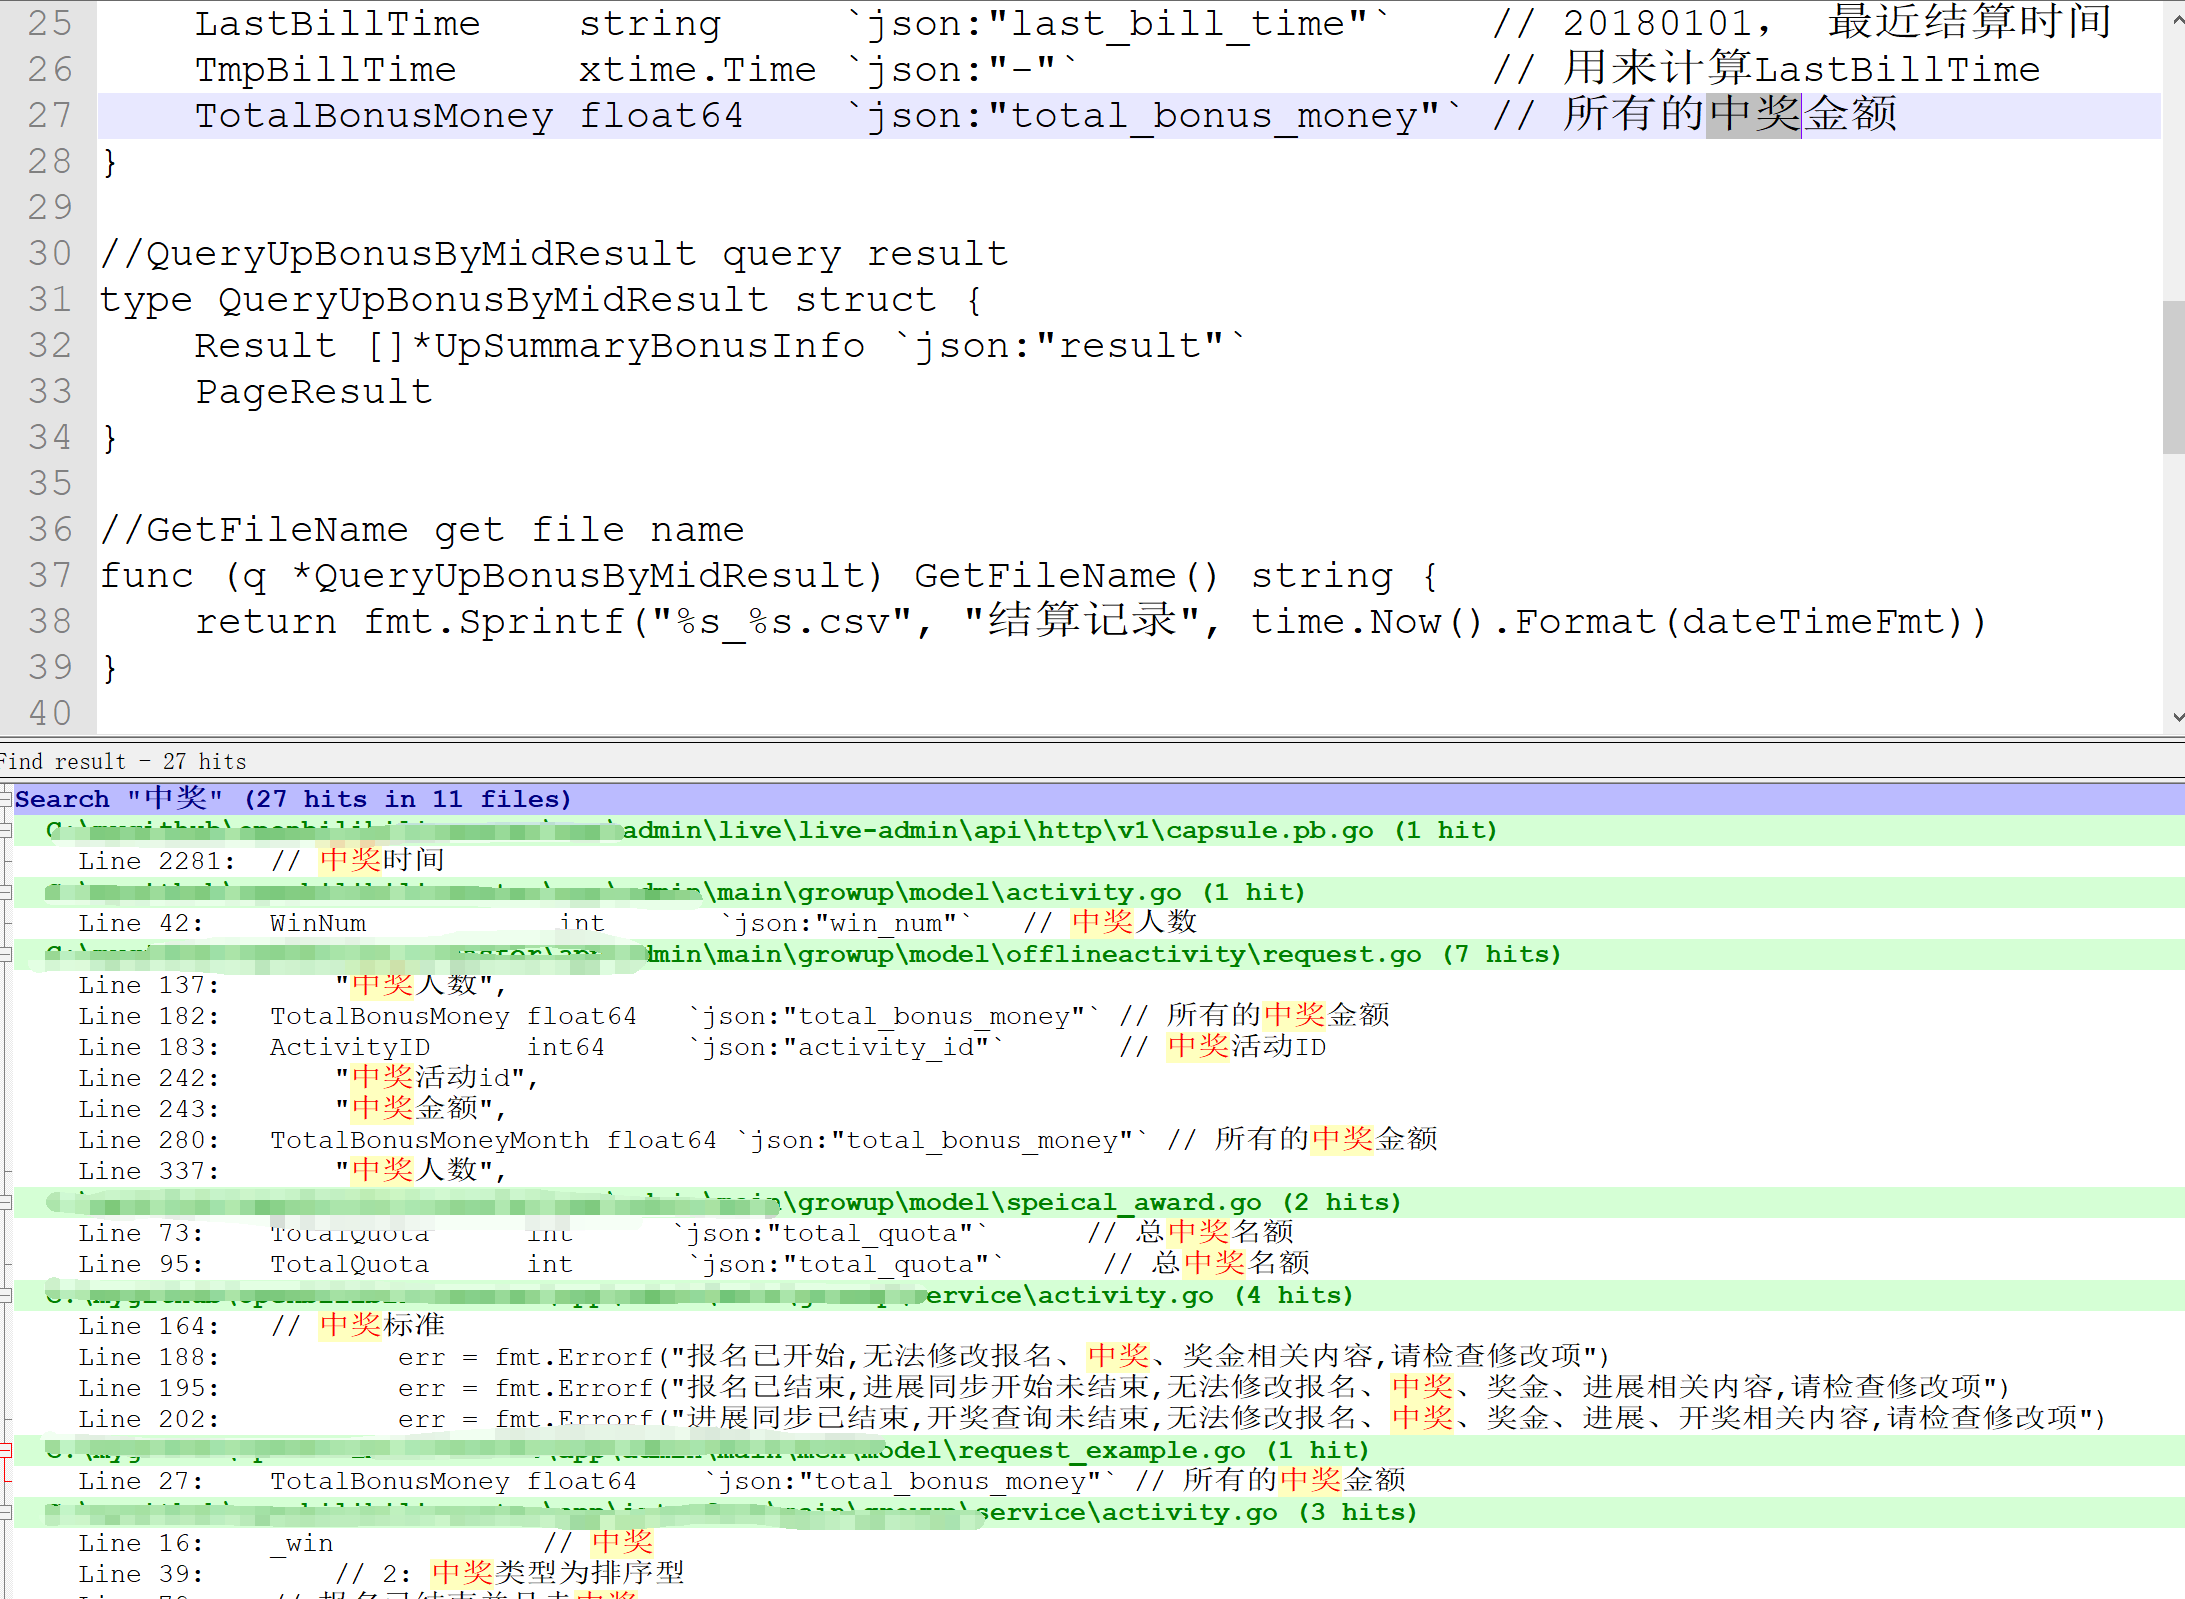Image resolution: width=2185 pixels, height=1599 pixels.
Task: Place cursor on GetFileName() in line 37
Action: (x=1043, y=576)
